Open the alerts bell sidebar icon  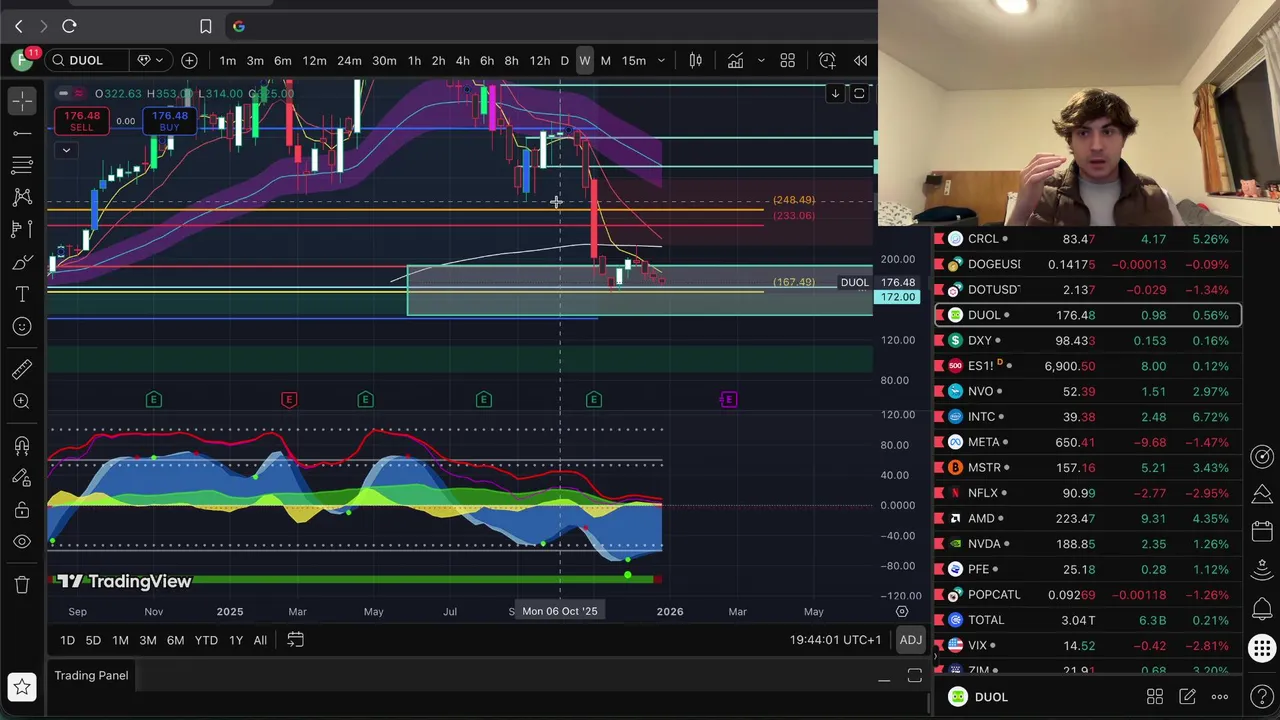click(x=1262, y=607)
